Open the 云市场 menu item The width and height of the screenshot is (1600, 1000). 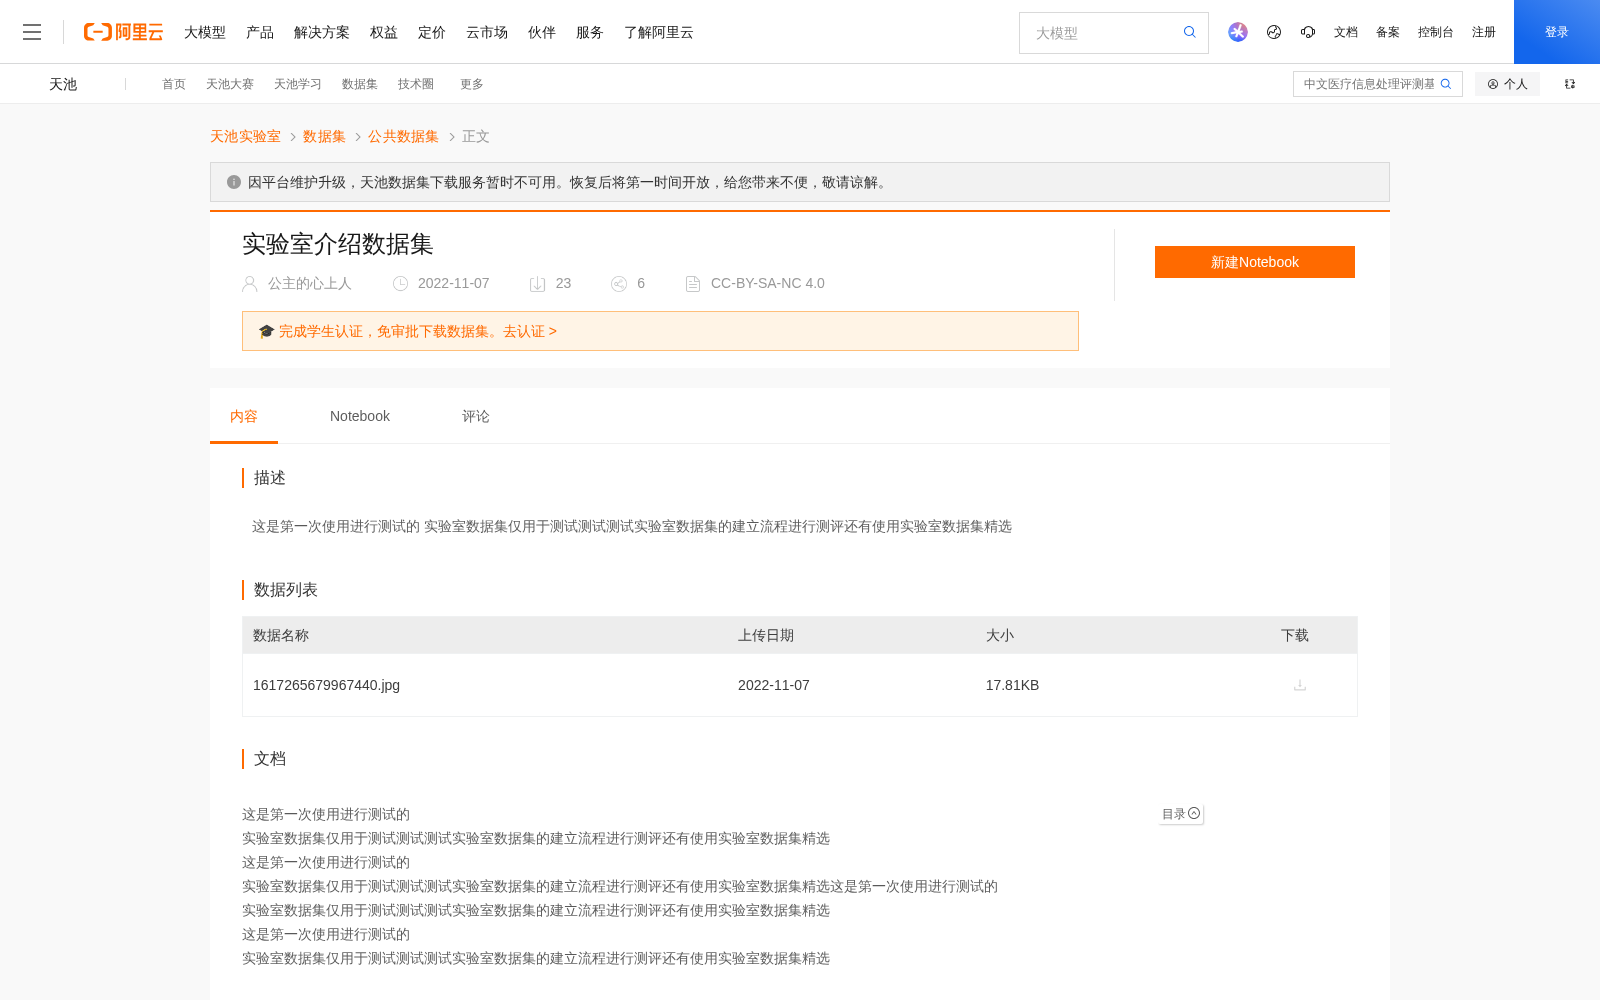tap(487, 32)
